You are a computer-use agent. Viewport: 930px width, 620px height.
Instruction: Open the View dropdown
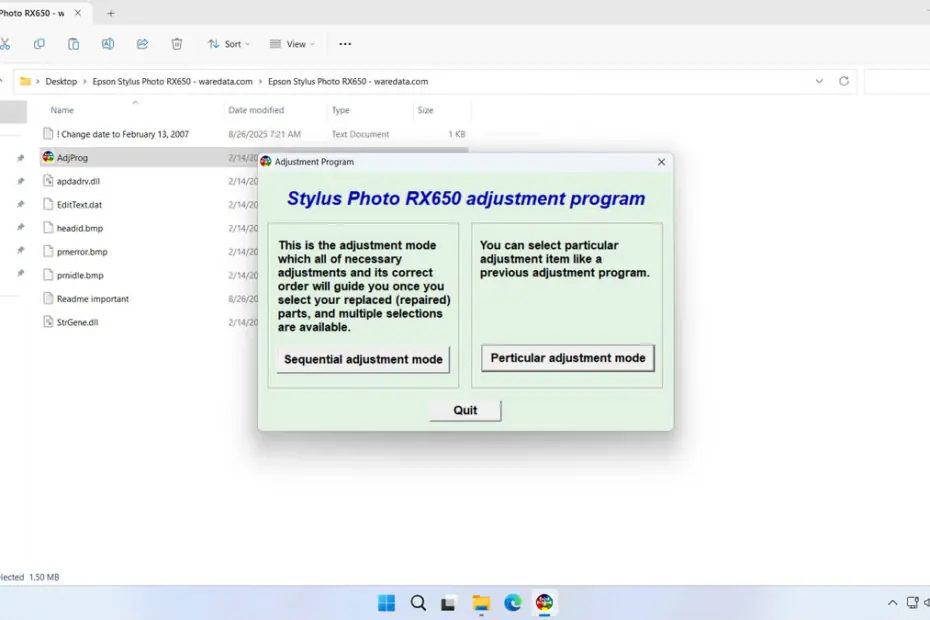coord(292,44)
